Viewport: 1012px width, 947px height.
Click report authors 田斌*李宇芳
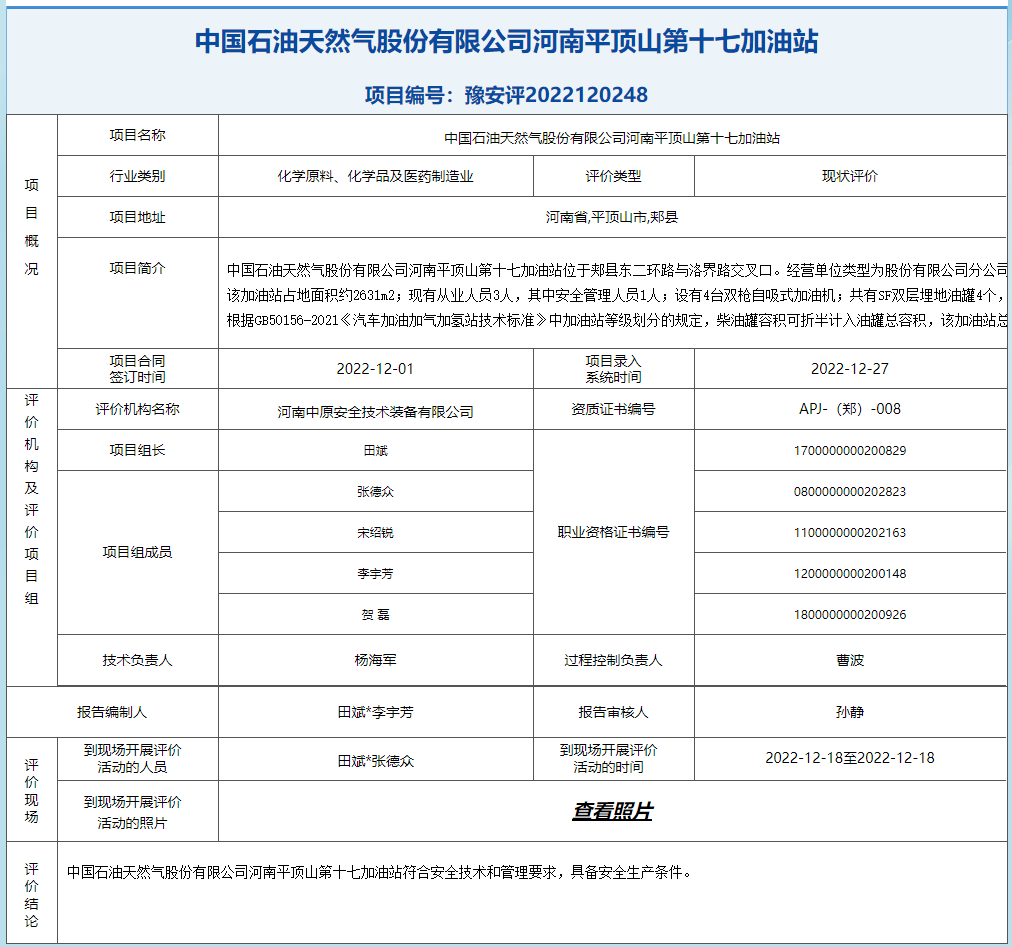click(x=376, y=712)
